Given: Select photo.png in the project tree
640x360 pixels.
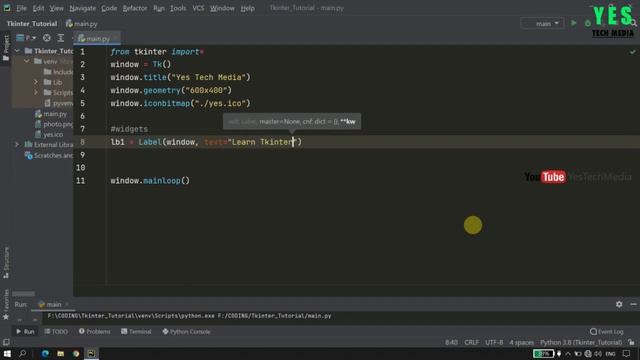Looking at the screenshot, I should click(x=54, y=124).
